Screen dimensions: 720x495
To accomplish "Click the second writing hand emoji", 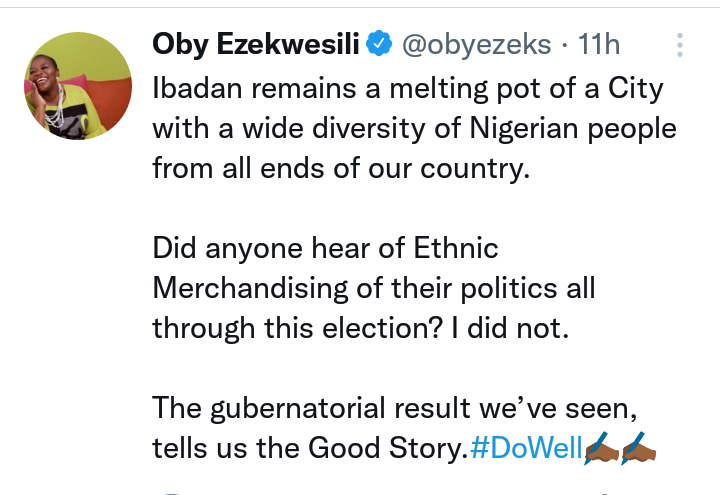I will tap(639, 449).
